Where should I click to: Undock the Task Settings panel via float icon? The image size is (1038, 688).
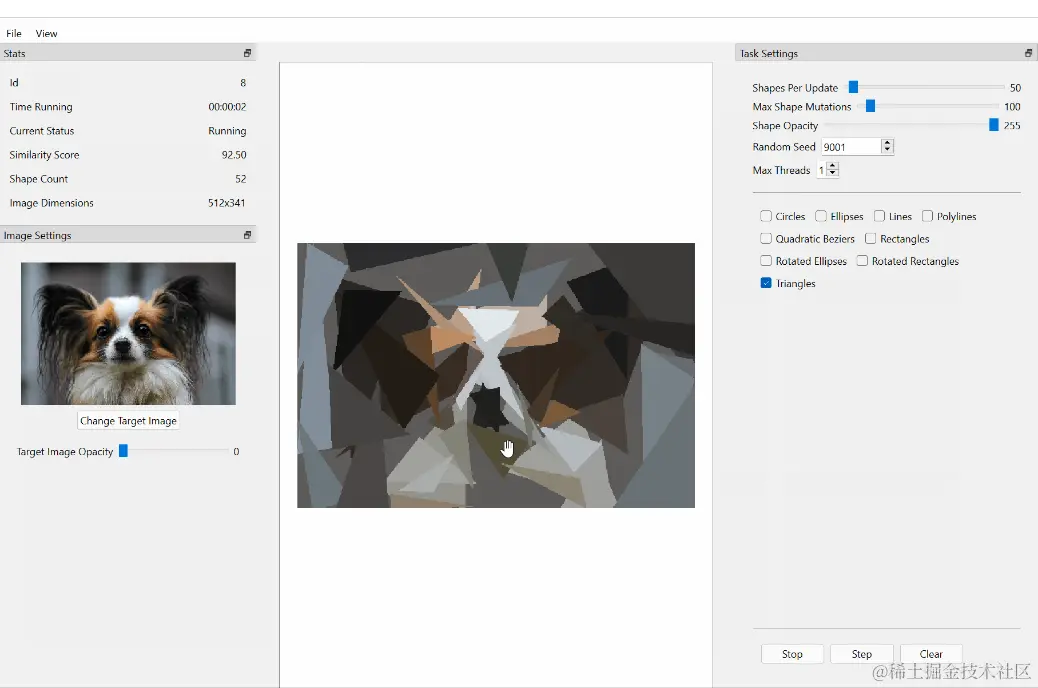tap(1027, 53)
